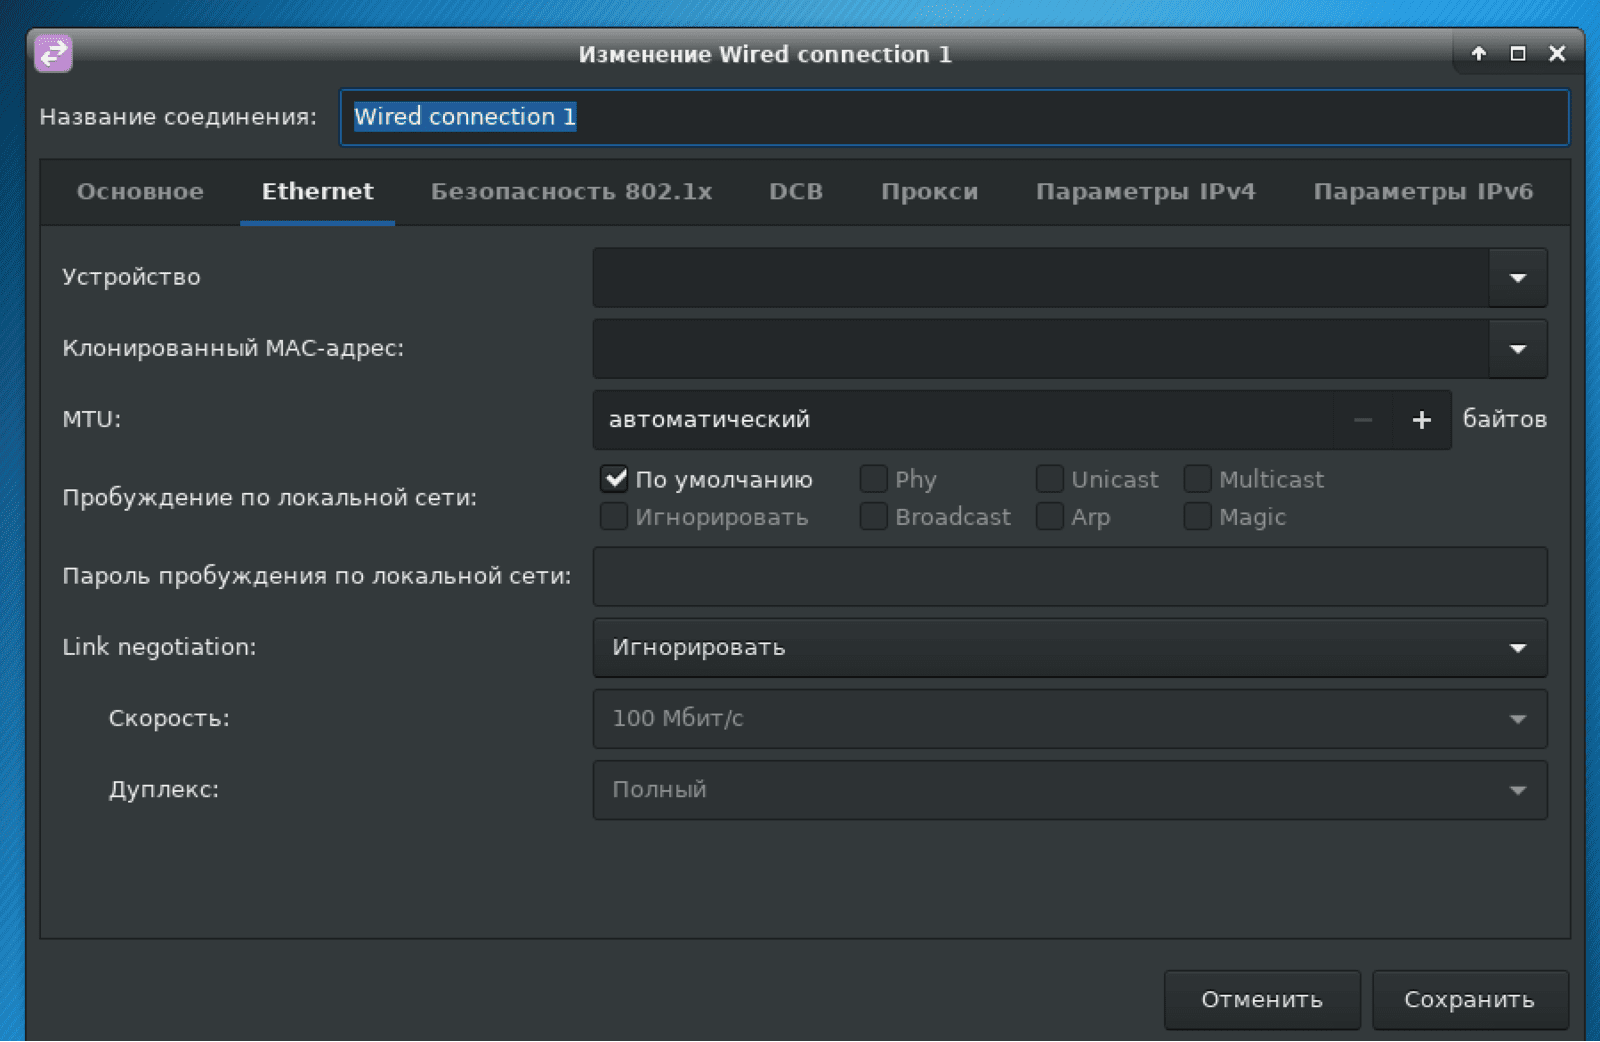Select the 'Безопасность 802.1x' tab
The image size is (1600, 1042).
click(x=571, y=192)
